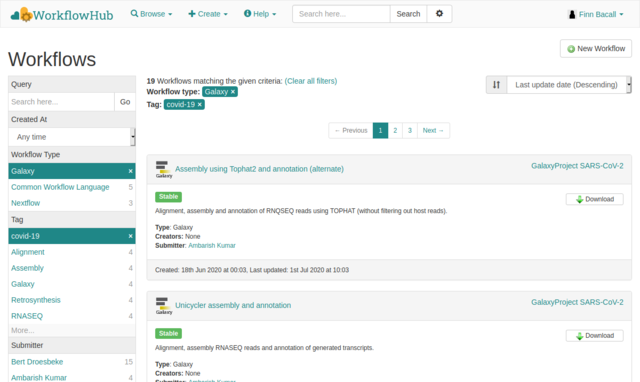Viewport: 640px width, 382px height.
Task: Click the New Workflow button
Action: tap(596, 49)
